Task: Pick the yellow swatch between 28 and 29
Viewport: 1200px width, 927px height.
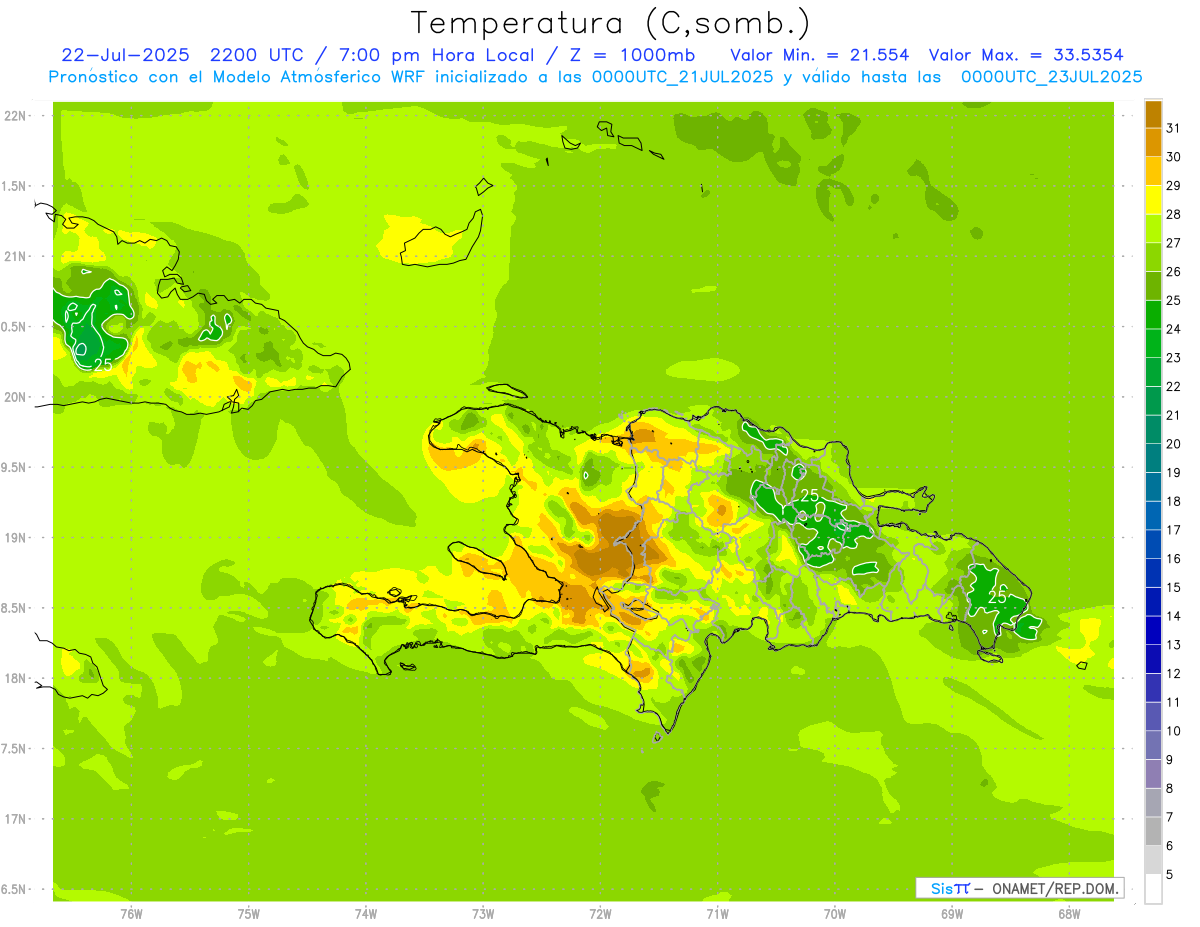Action: [x=1153, y=200]
